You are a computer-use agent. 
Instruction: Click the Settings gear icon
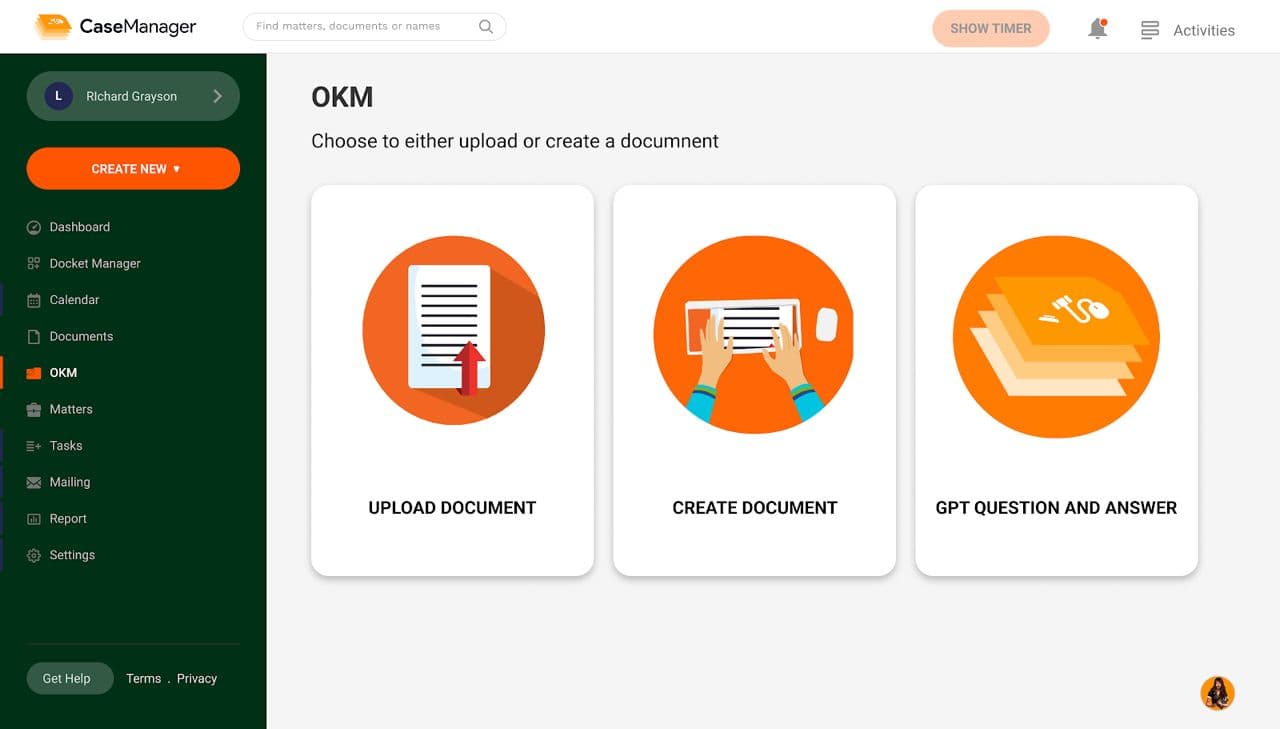click(x=34, y=556)
